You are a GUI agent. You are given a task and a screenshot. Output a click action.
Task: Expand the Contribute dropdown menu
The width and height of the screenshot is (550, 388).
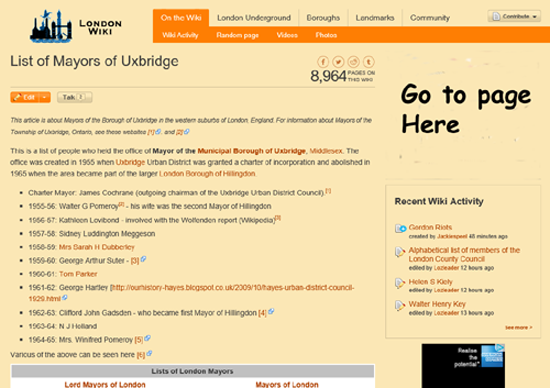coord(514,16)
